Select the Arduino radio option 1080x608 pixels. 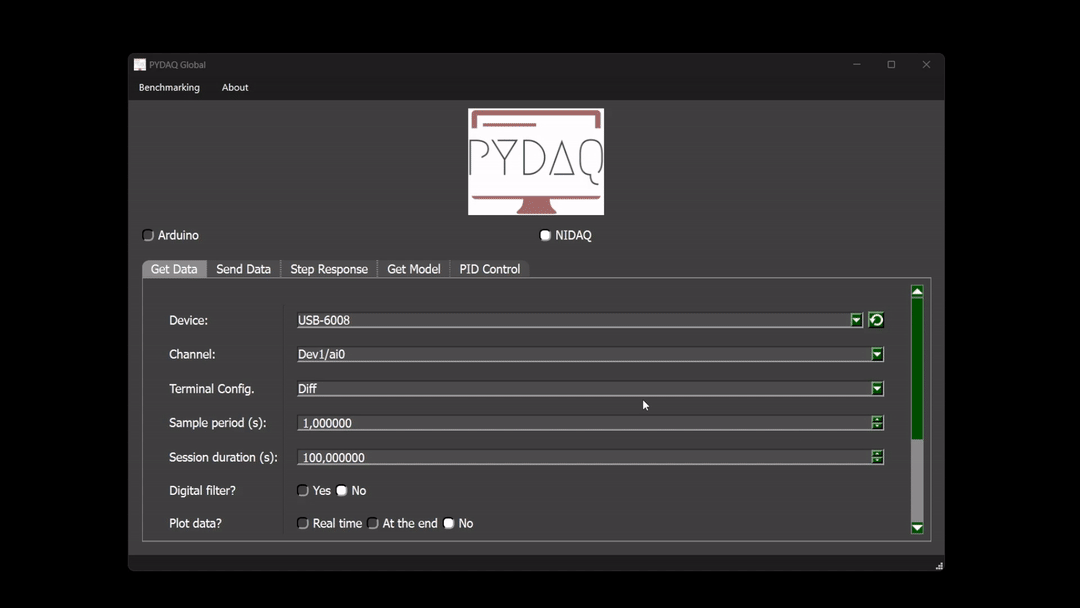[148, 235]
